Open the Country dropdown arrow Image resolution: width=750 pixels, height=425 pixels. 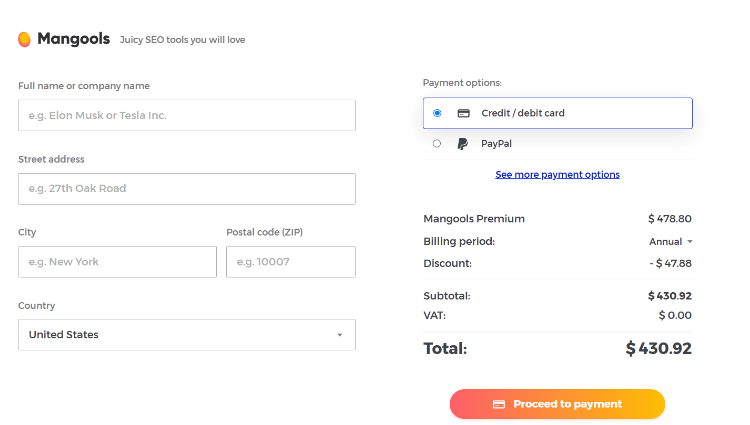(340, 335)
